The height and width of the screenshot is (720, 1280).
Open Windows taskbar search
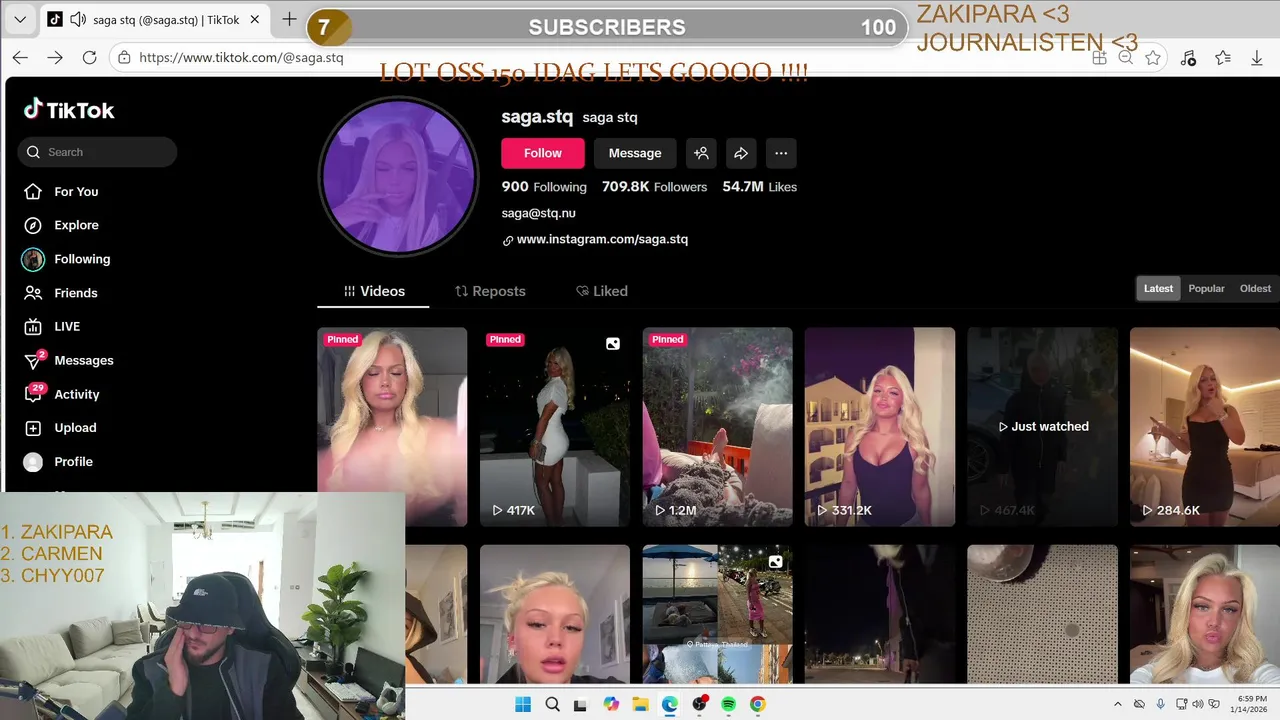(x=553, y=704)
